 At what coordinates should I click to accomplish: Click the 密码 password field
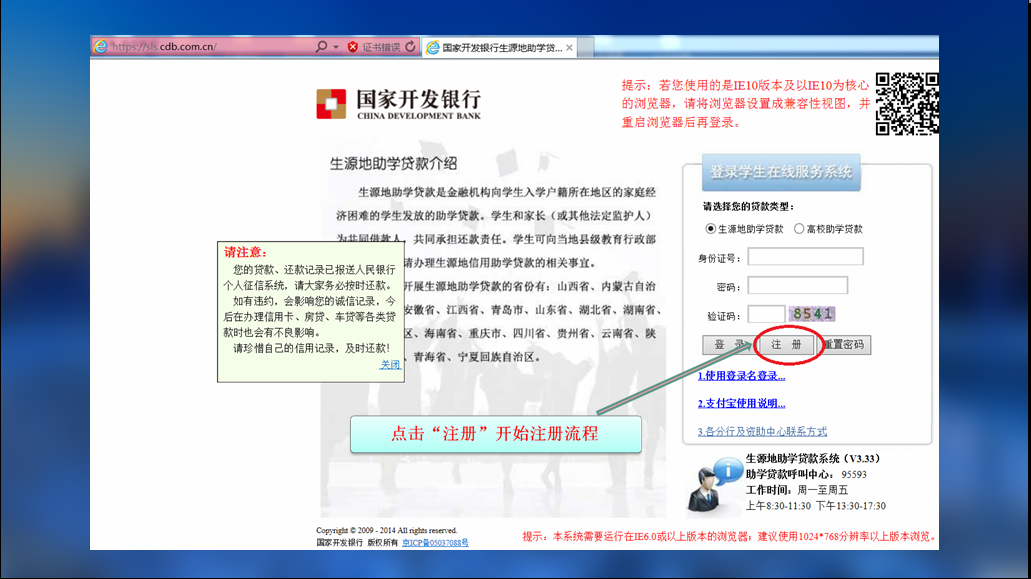(x=797, y=286)
